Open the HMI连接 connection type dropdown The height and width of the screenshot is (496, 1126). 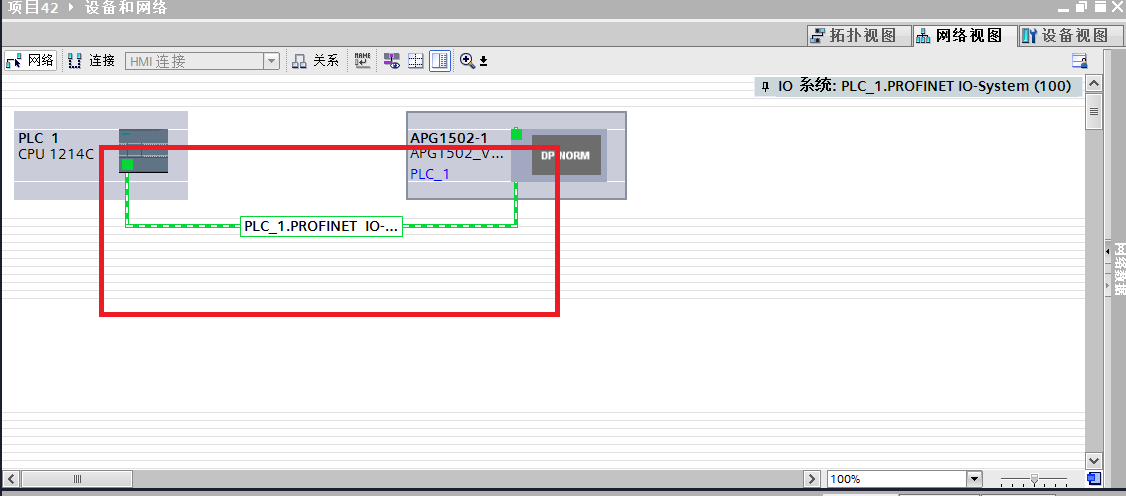tap(271, 61)
